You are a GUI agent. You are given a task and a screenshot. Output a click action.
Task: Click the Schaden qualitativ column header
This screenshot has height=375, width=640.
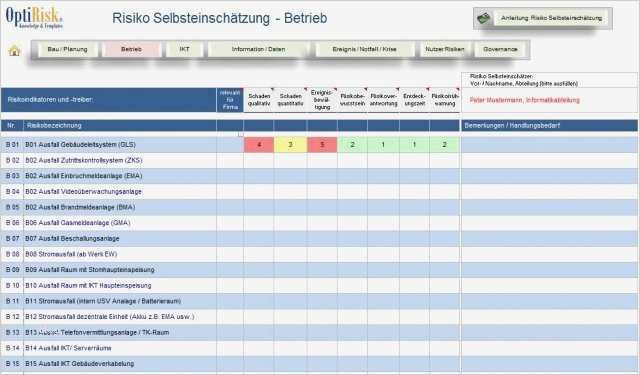[x=259, y=100]
